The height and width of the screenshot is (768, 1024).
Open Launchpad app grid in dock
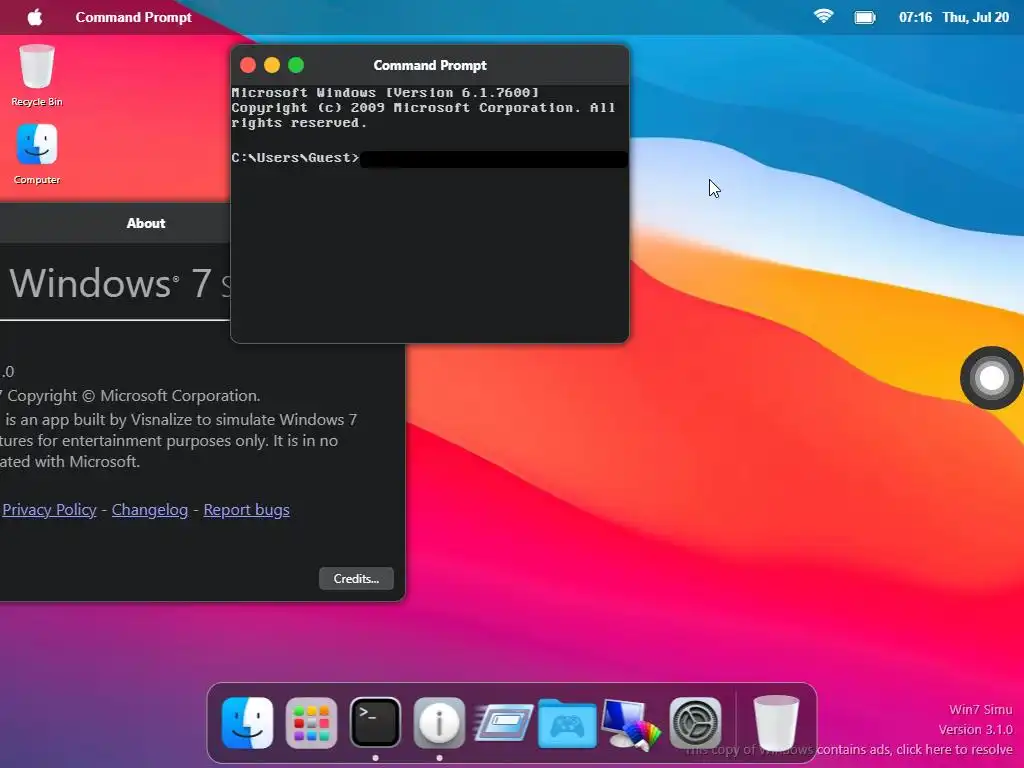pos(312,723)
